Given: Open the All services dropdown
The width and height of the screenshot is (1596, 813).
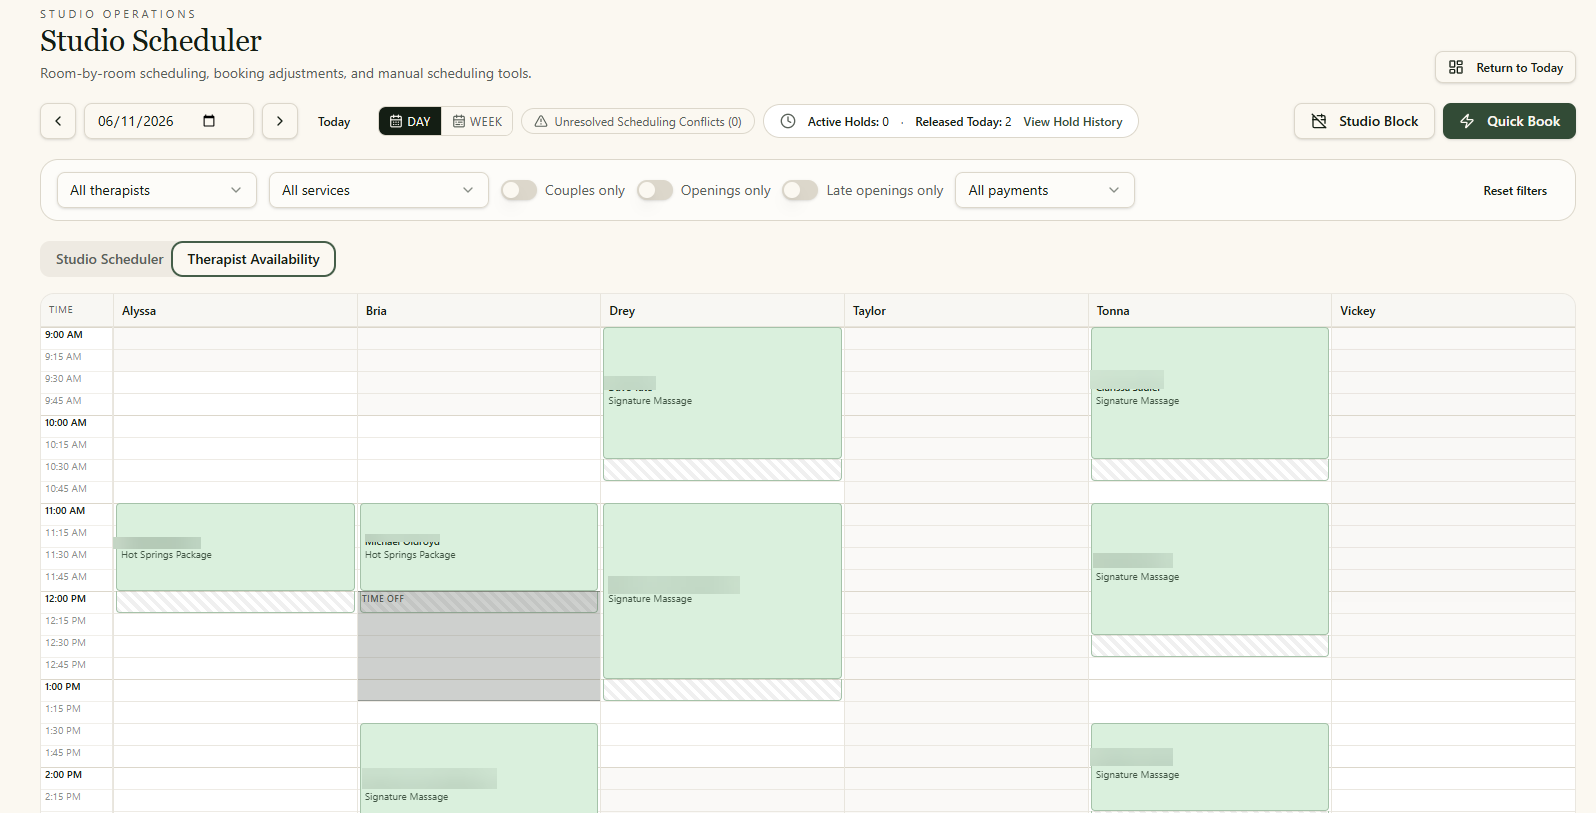Looking at the screenshot, I should click(x=378, y=190).
